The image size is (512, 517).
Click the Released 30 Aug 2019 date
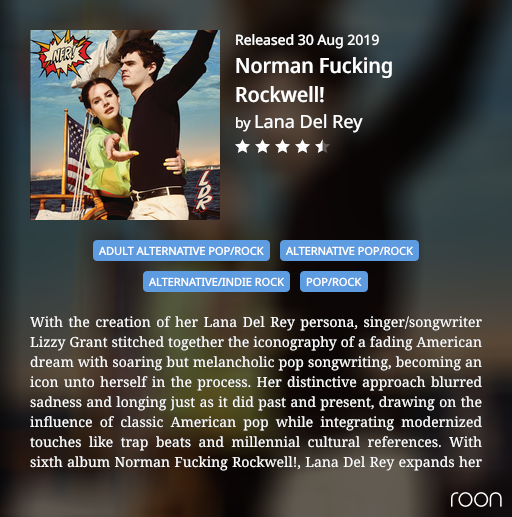307,40
